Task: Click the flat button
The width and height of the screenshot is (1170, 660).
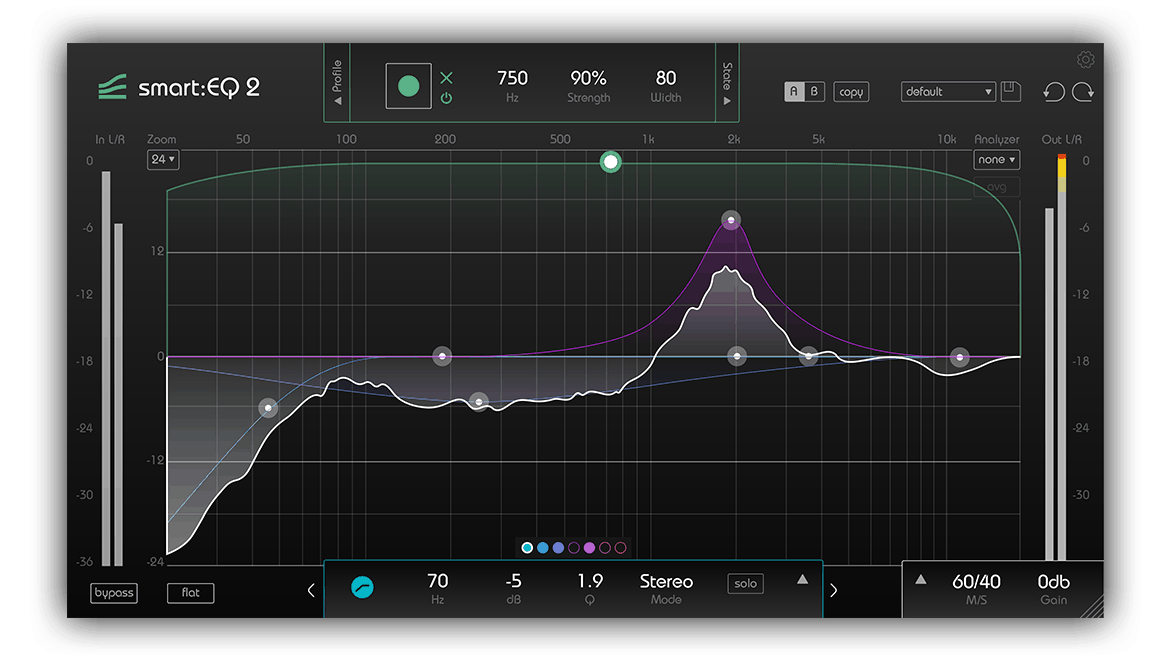Action: tap(190, 593)
